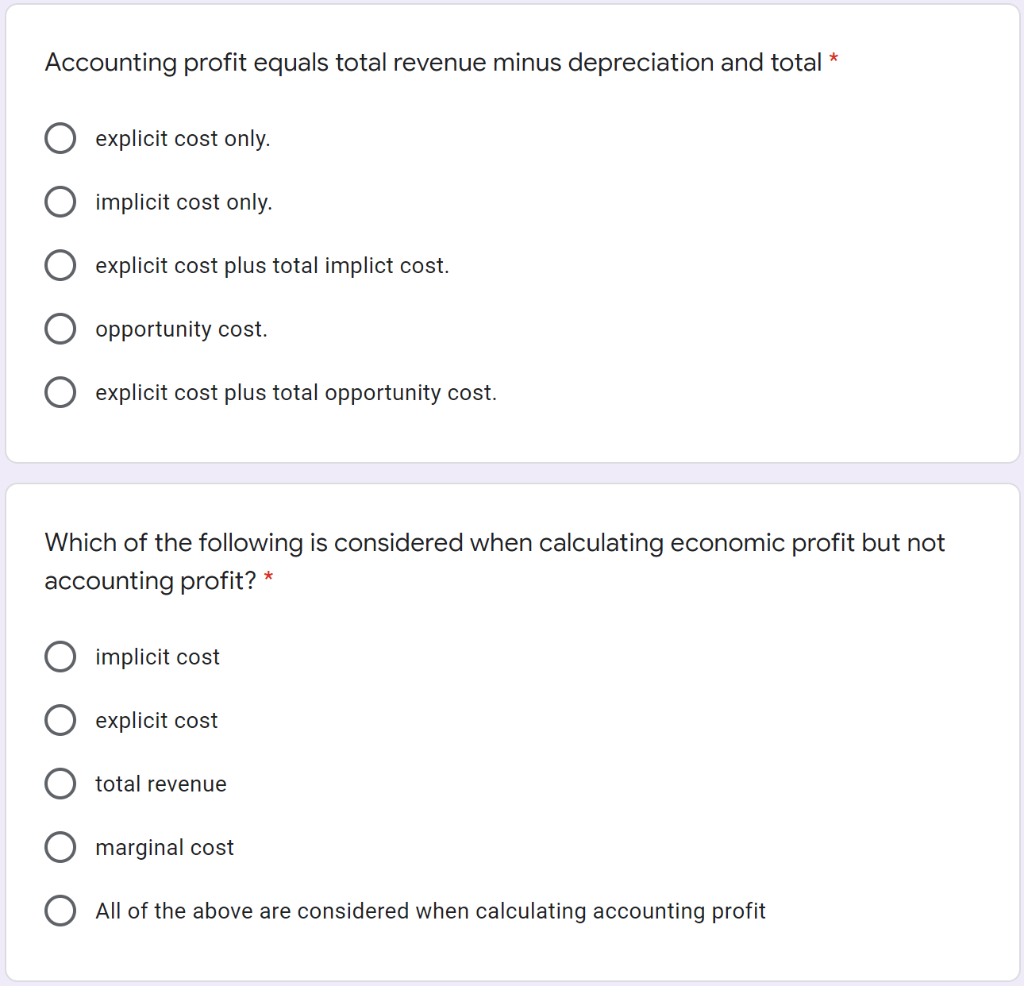The image size is (1024, 986).
Task: Select the 'opportunity cost.' radio button
Action: point(60,328)
